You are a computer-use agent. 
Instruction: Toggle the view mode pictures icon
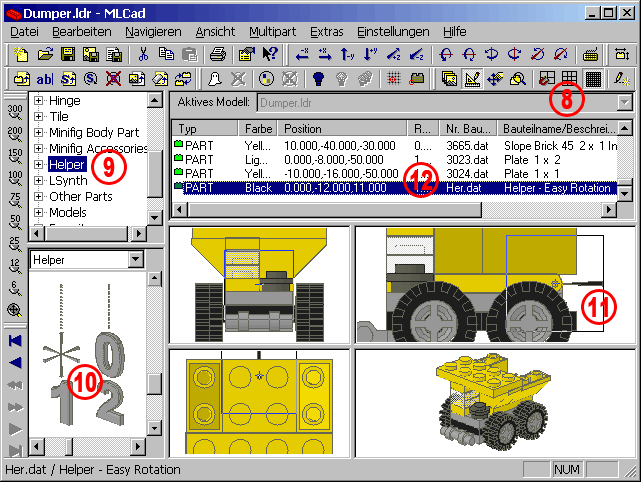pos(449,78)
